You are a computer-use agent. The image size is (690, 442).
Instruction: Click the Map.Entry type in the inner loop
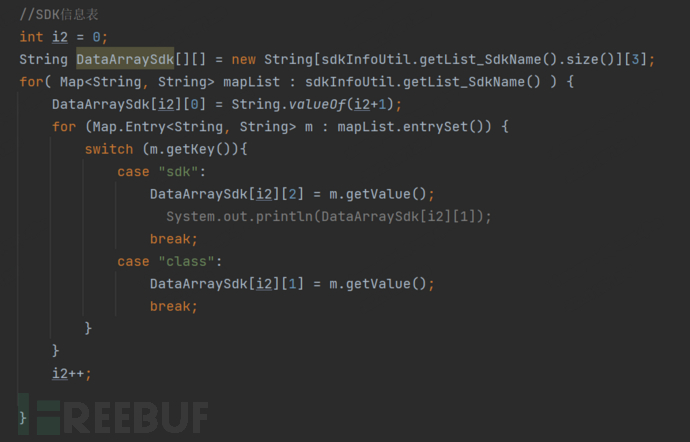[x=129, y=127]
